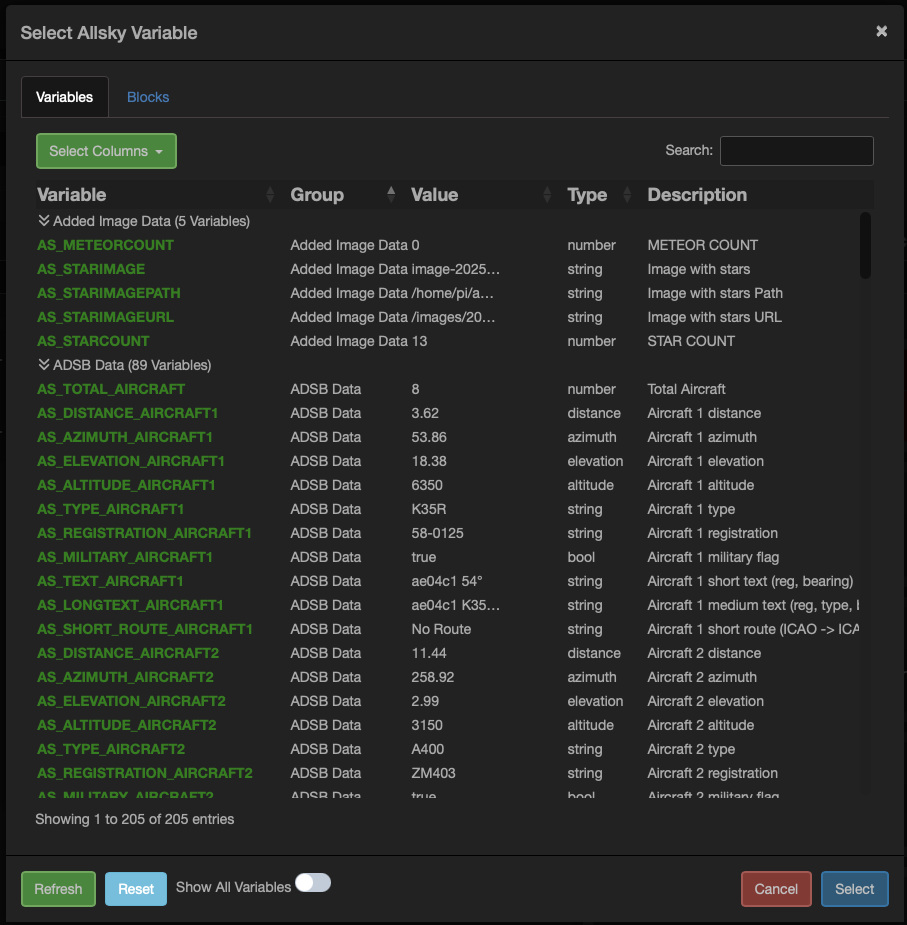Click the Reset button

coord(136,889)
